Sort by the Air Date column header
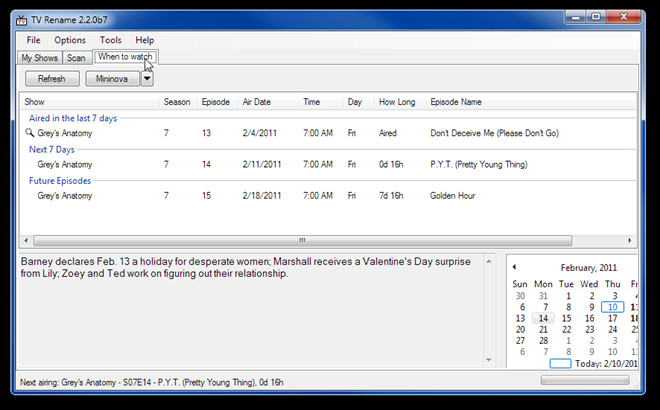The width and height of the screenshot is (660, 410). [268, 102]
